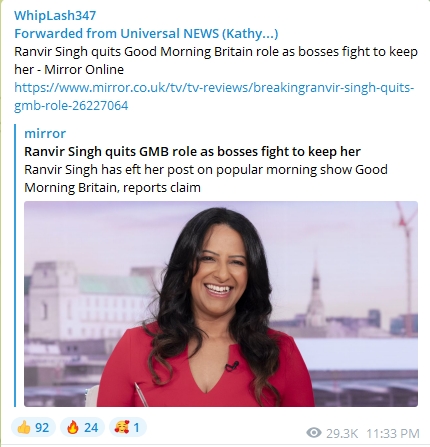The height and width of the screenshot is (447, 430).
Task: Click the 29.3K view count
Action: [342, 433]
